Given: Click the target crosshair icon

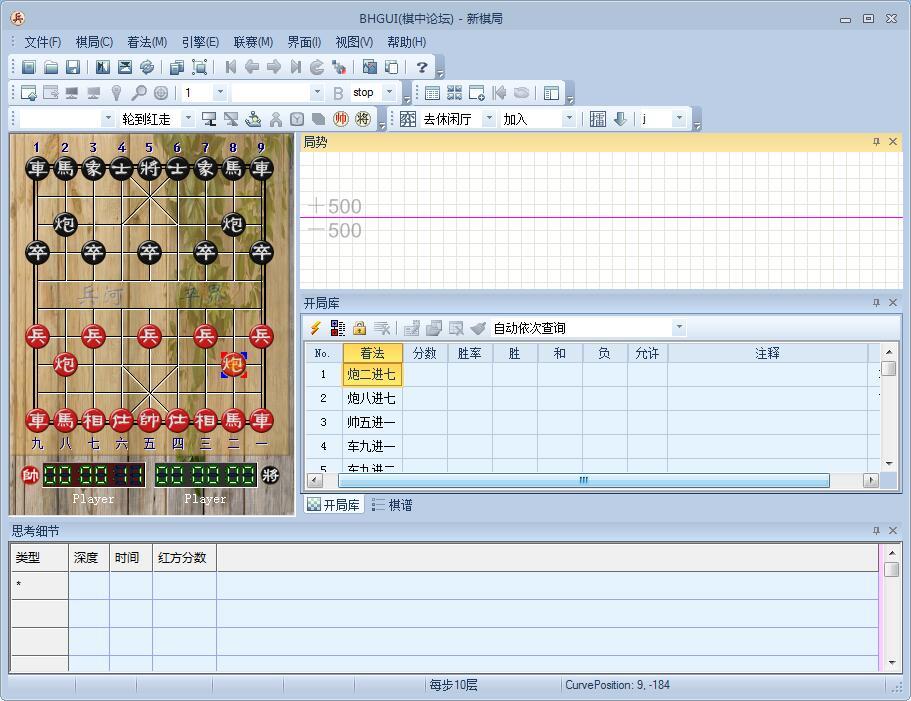Looking at the screenshot, I should click(161, 92).
